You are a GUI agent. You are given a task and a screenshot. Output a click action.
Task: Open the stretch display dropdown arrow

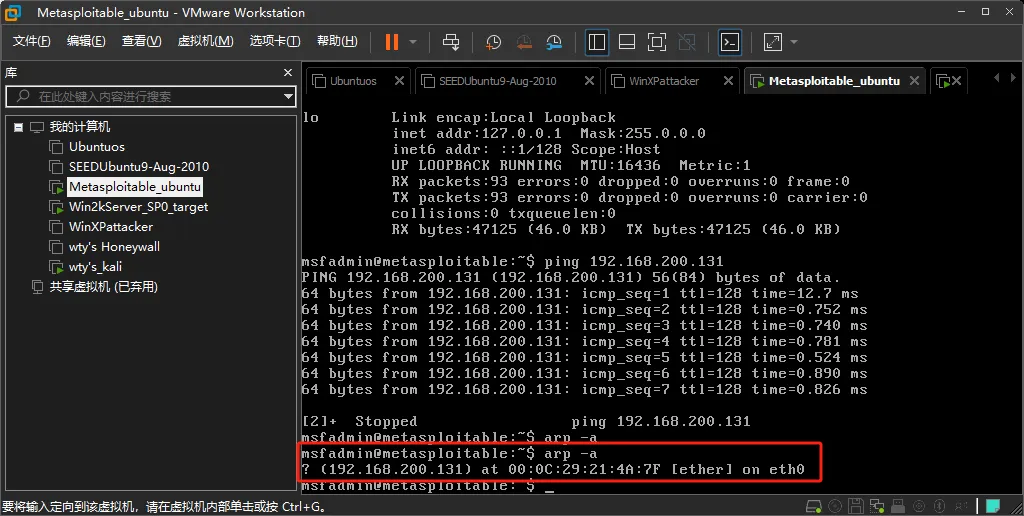coord(794,42)
